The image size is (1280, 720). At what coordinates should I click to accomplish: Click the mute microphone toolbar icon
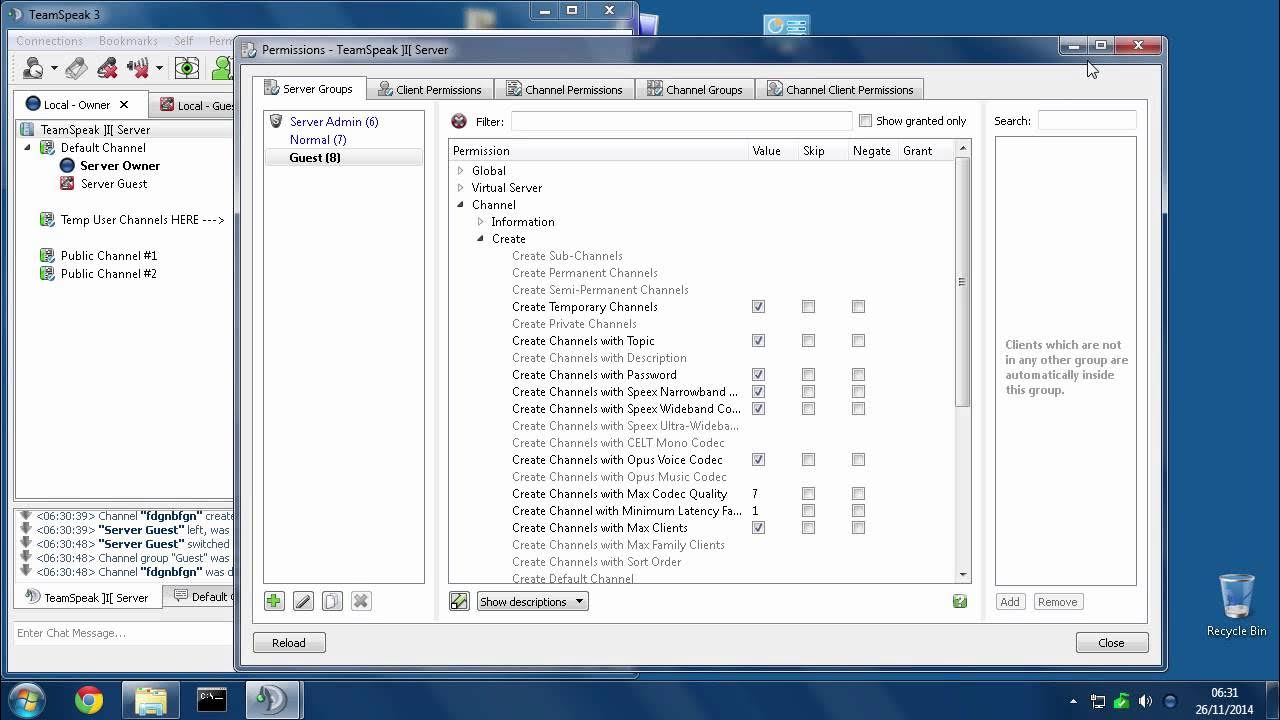pyautogui.click(x=107, y=68)
